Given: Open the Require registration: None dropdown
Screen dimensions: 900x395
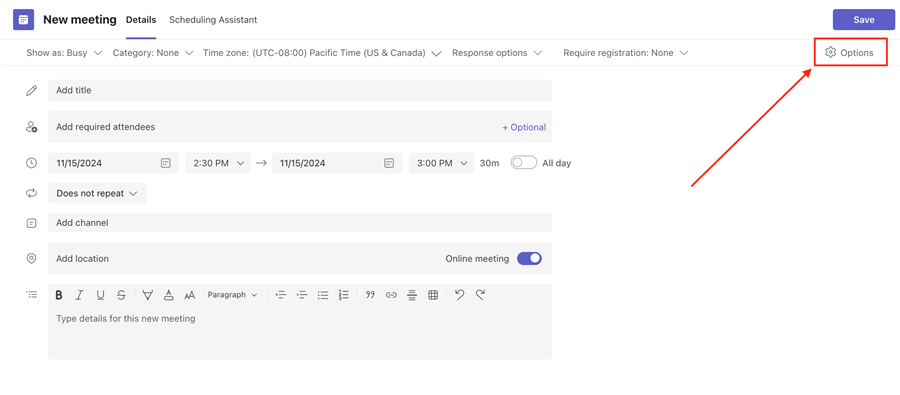Looking at the screenshot, I should click(x=625, y=53).
